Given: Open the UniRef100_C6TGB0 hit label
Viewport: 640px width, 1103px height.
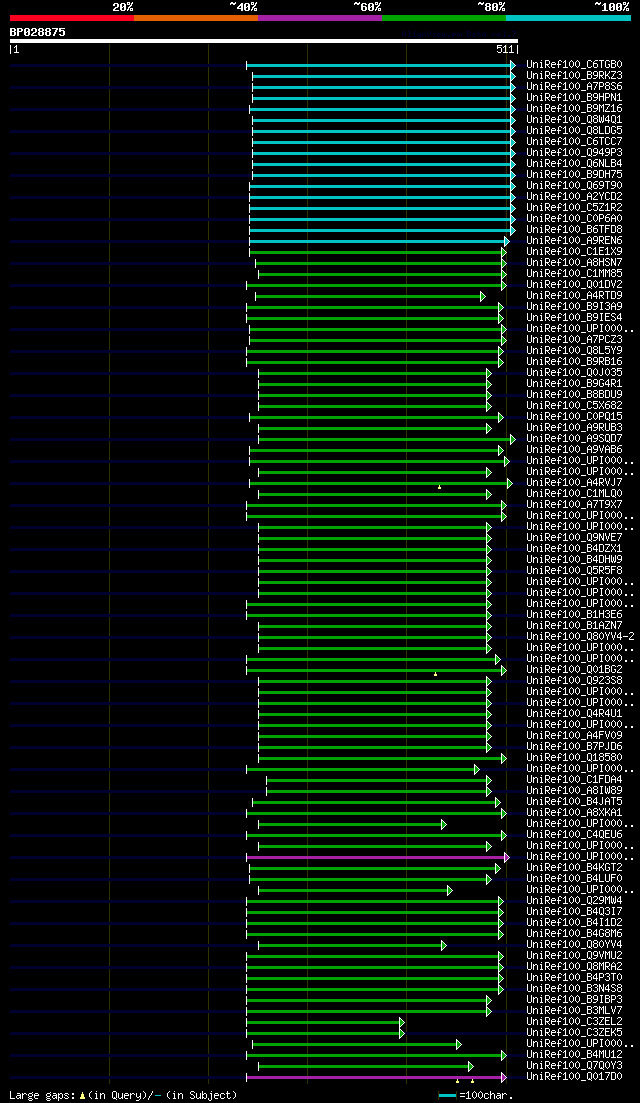Looking at the screenshot, I should coord(574,65).
